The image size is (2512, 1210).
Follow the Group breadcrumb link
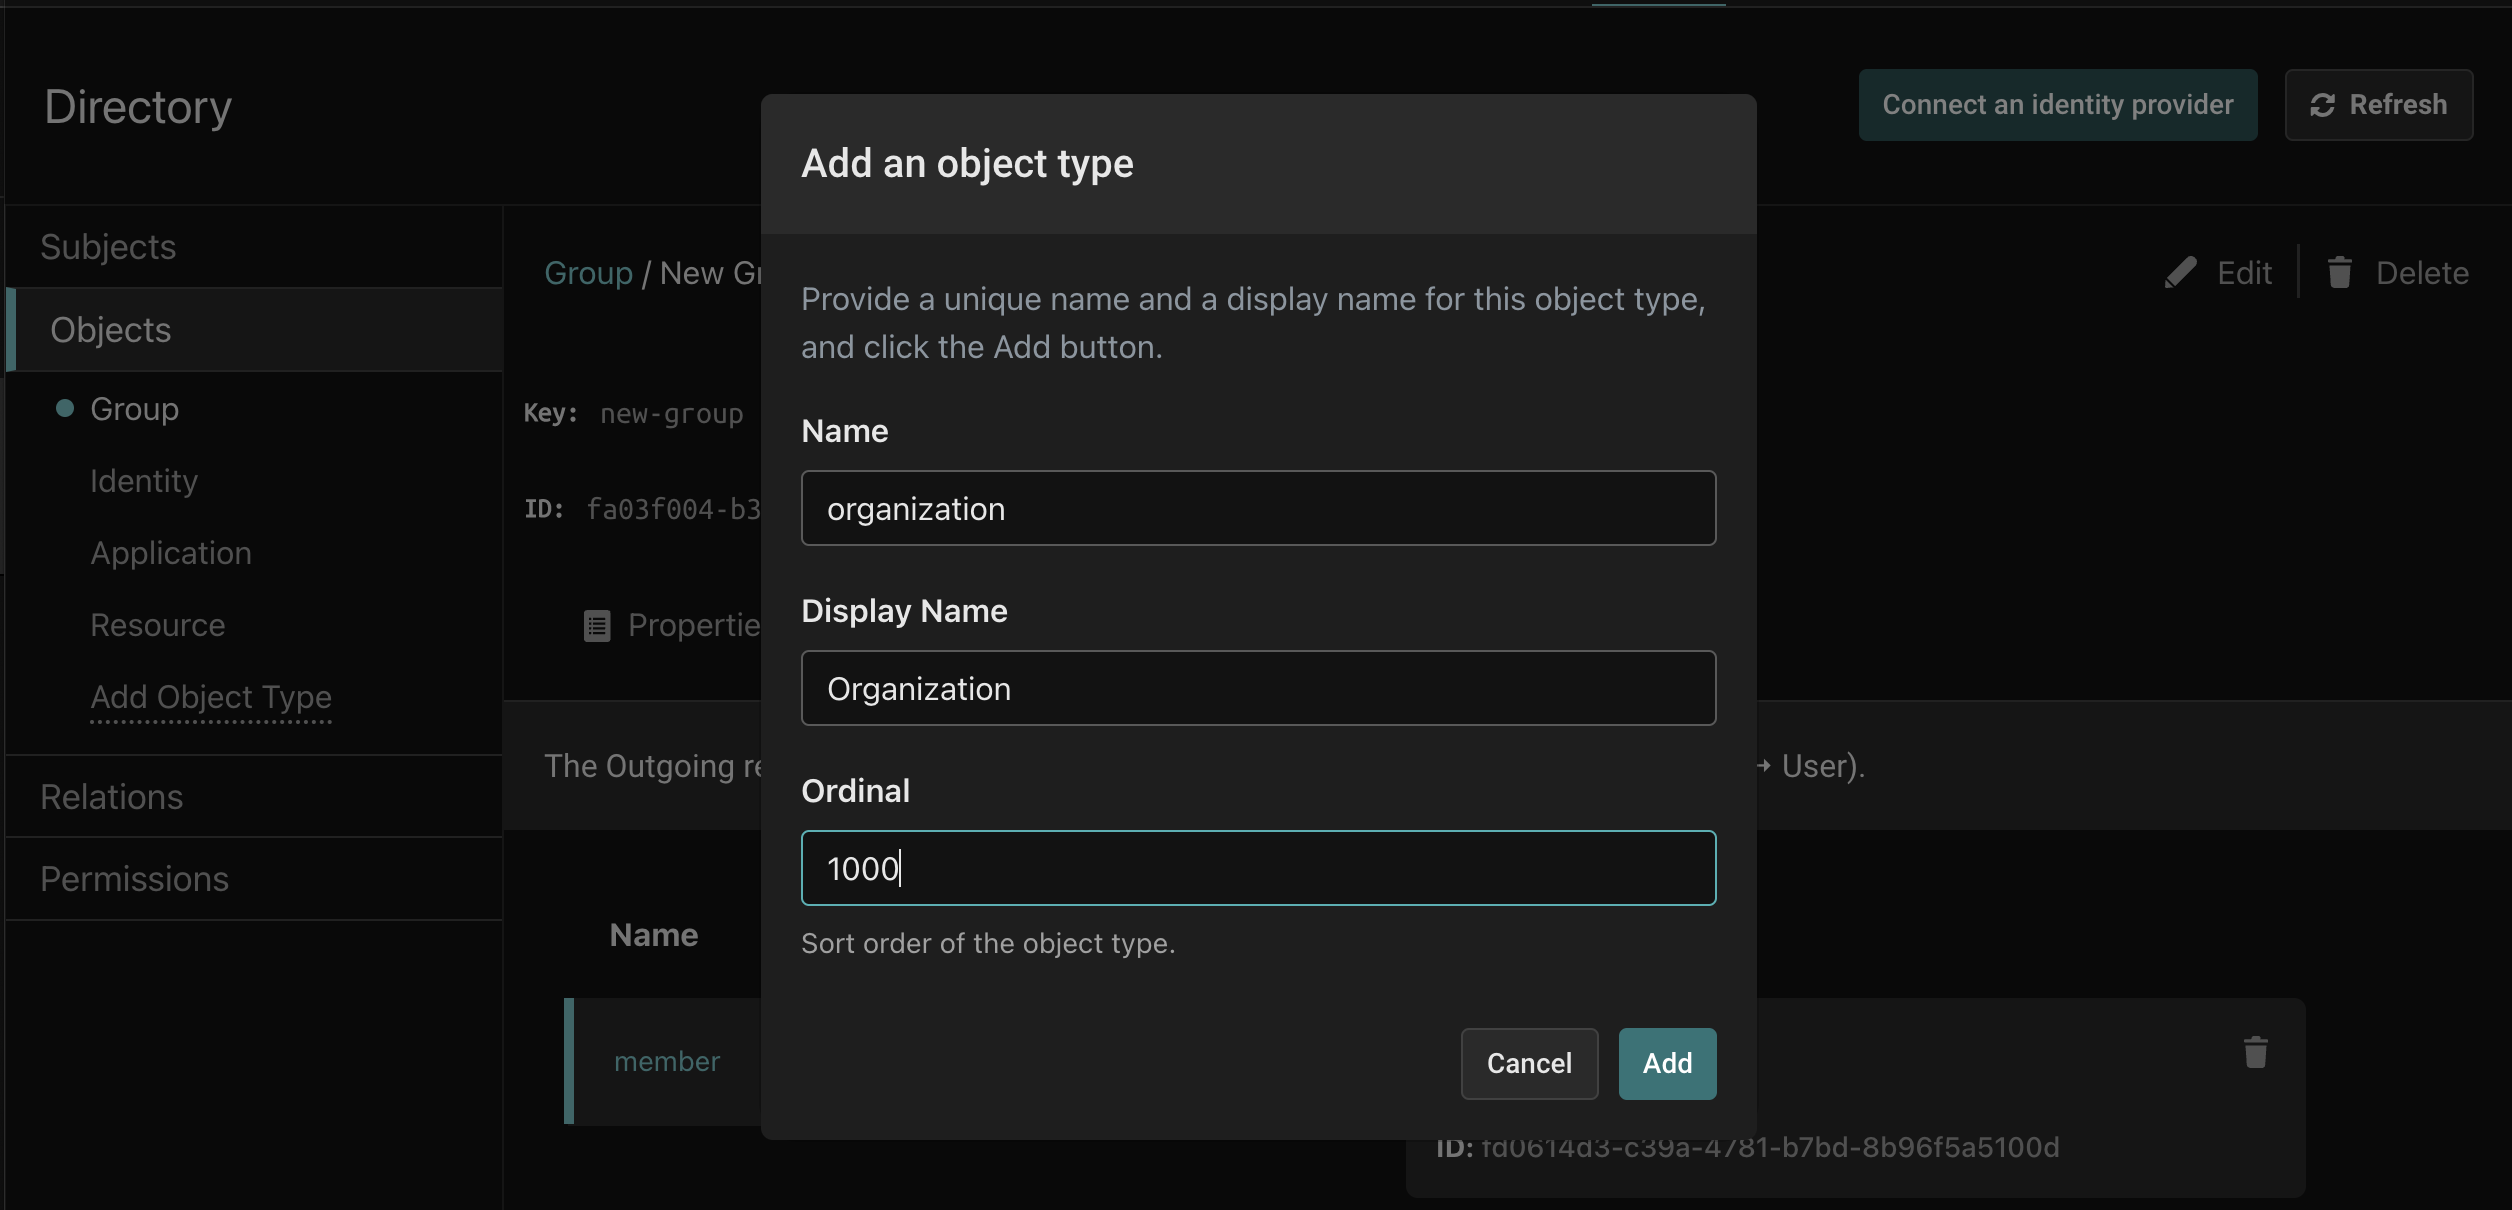[588, 273]
